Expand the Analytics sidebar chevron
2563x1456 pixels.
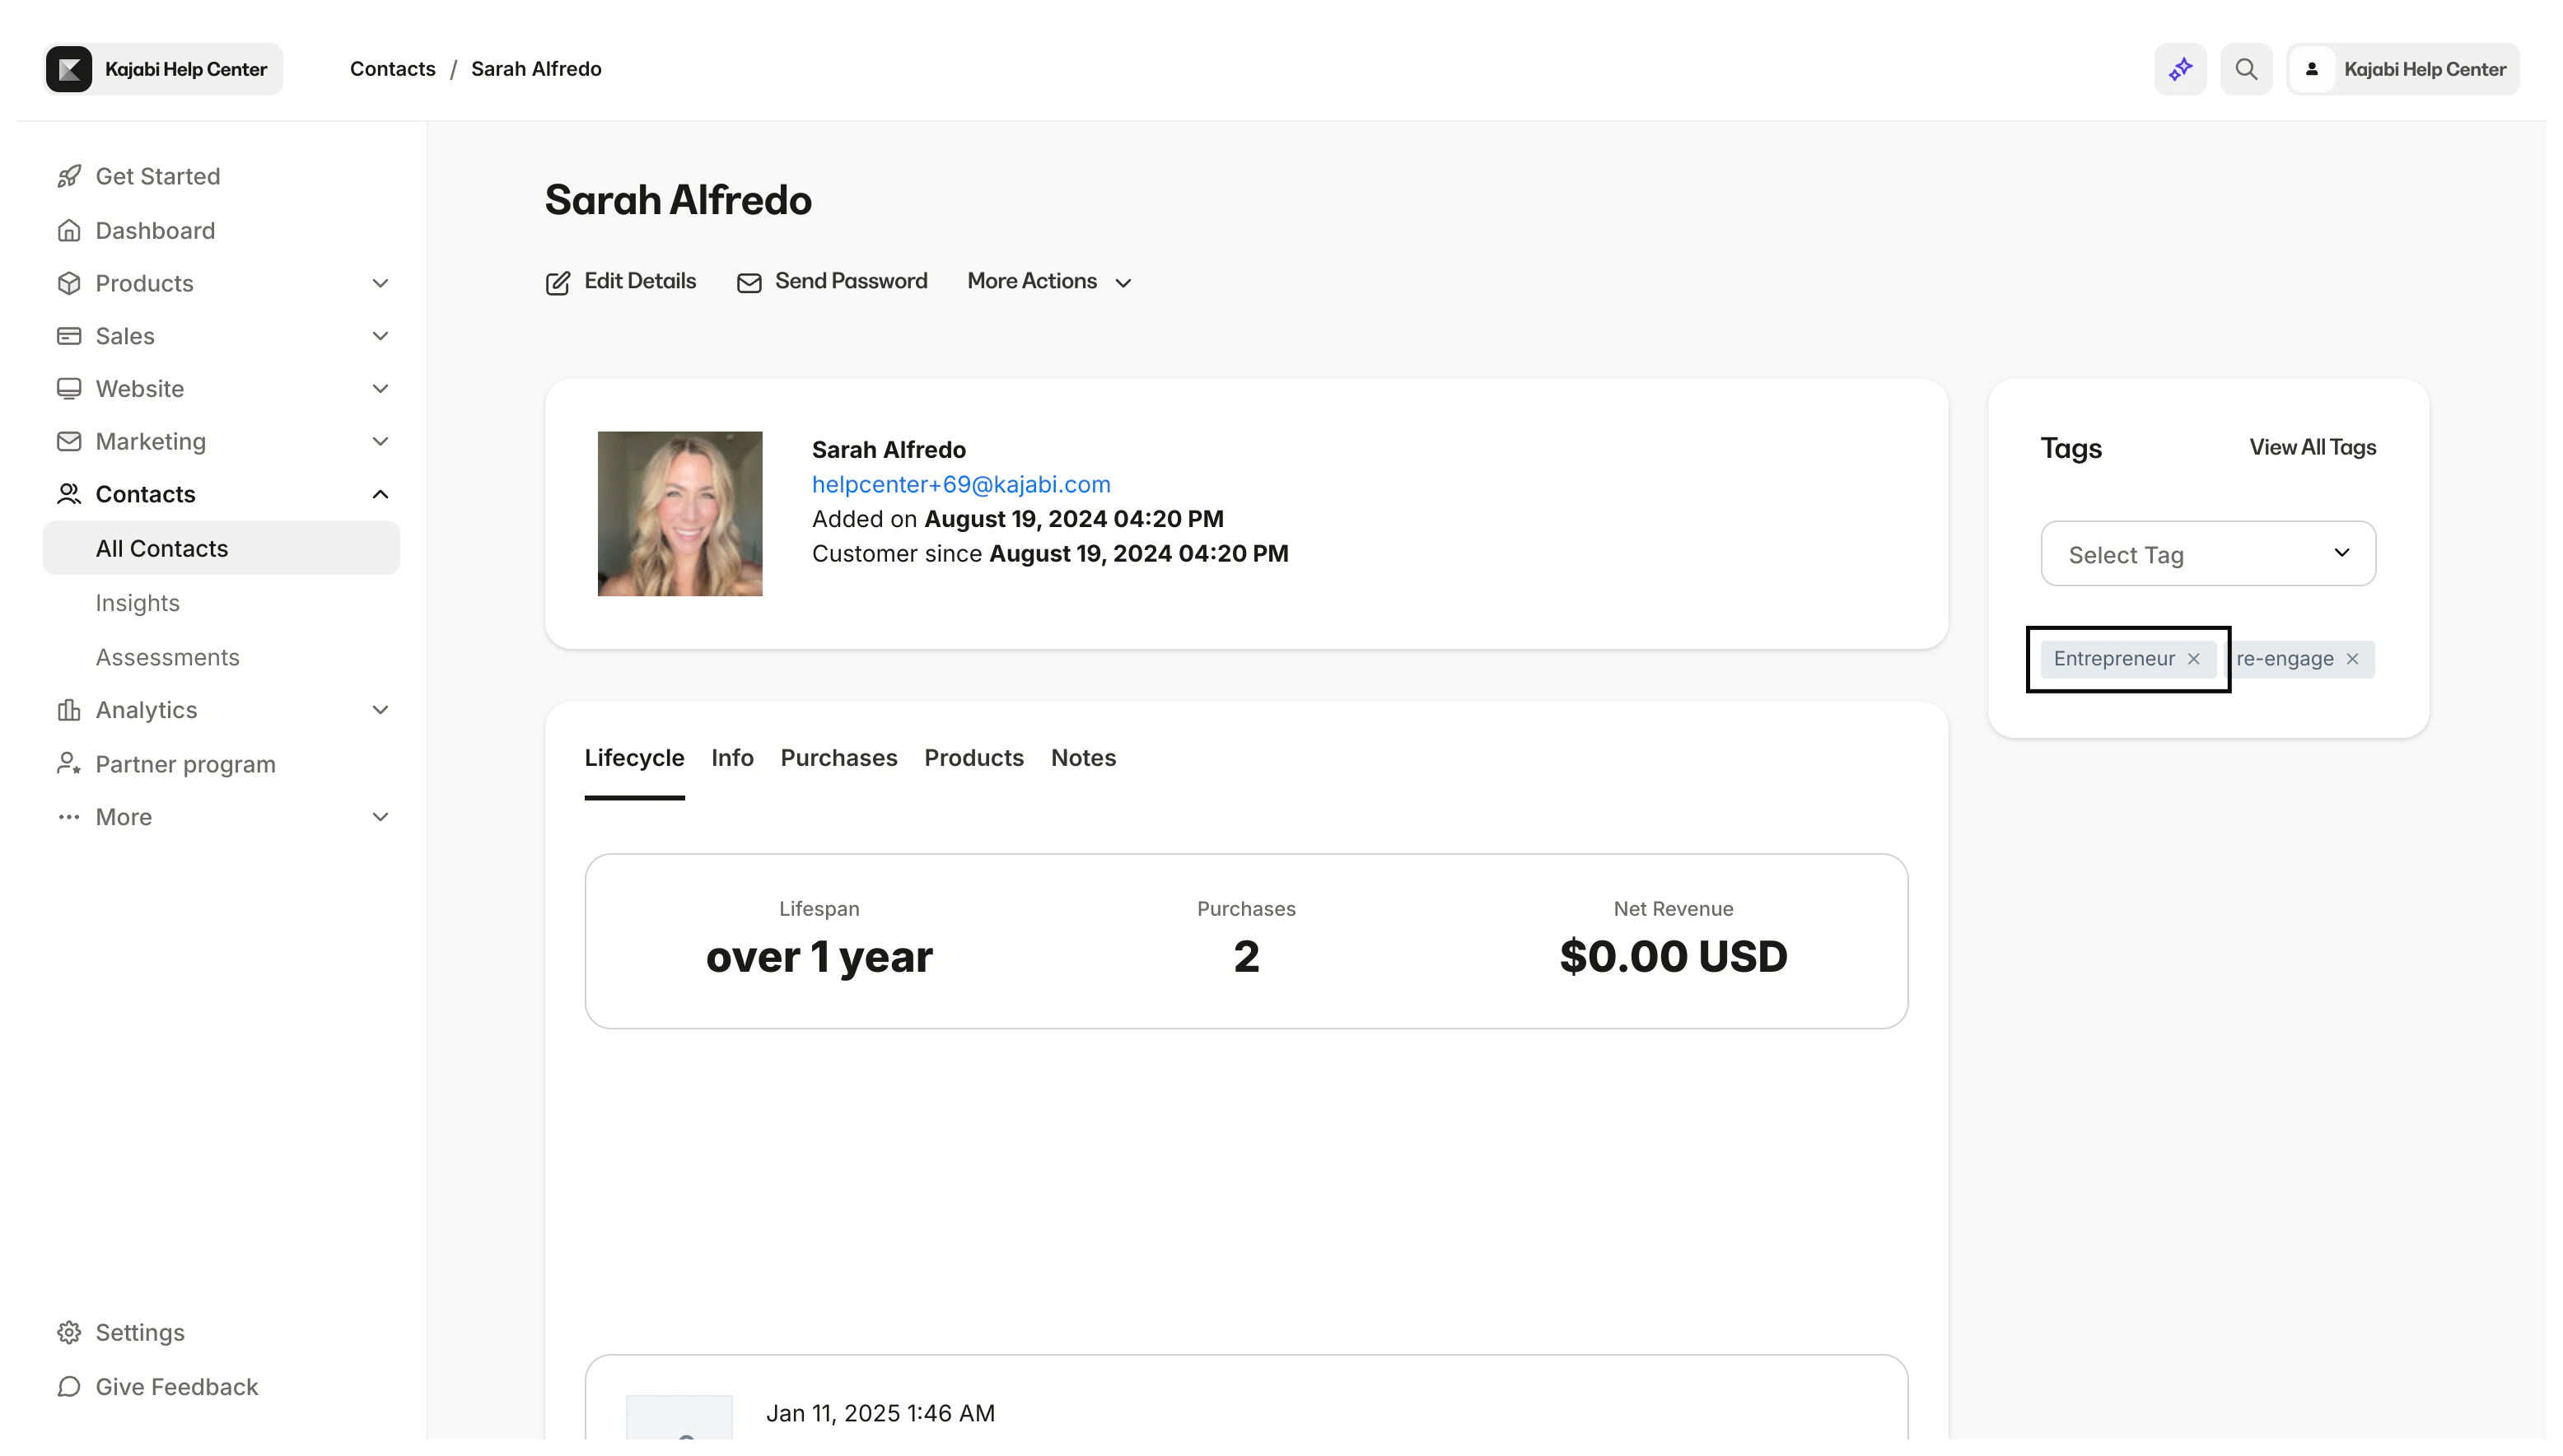[380, 710]
